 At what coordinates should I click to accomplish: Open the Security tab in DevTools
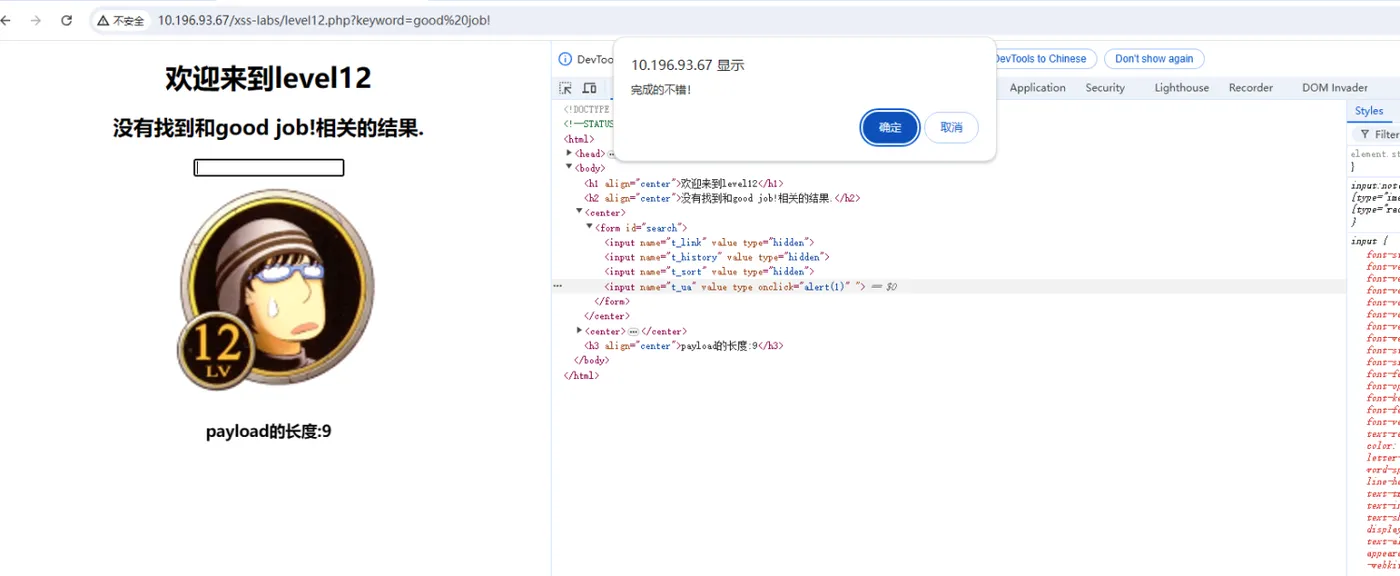point(1105,88)
